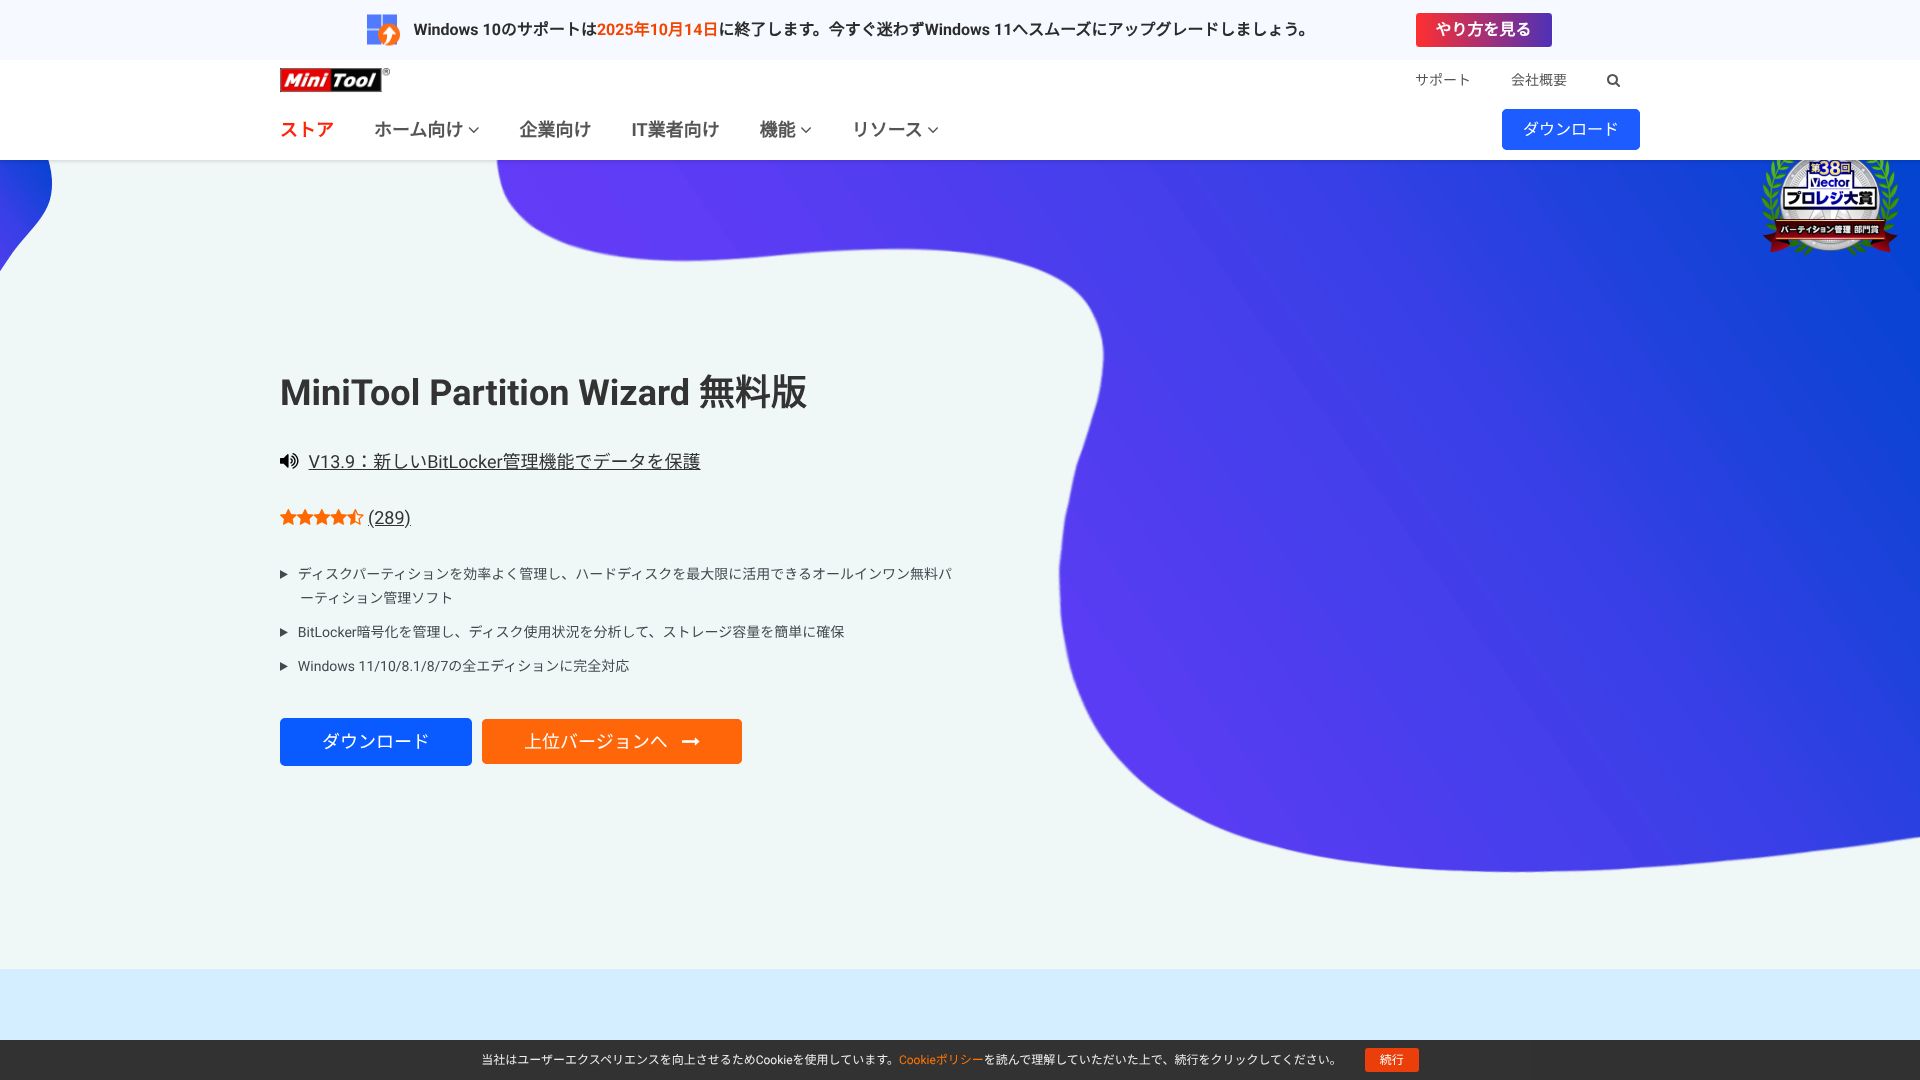
Task: Open the Cookieポリシー link
Action: point(941,1060)
